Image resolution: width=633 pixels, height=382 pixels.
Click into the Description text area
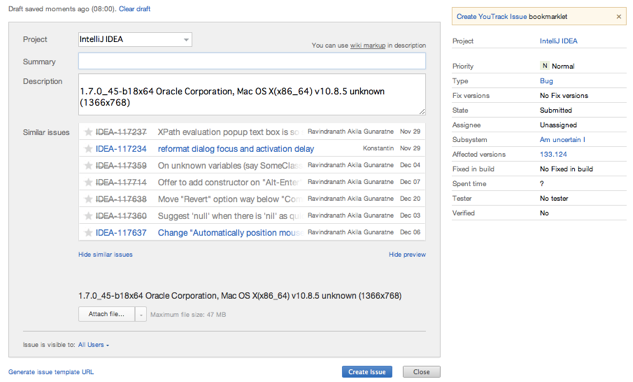tap(252, 94)
